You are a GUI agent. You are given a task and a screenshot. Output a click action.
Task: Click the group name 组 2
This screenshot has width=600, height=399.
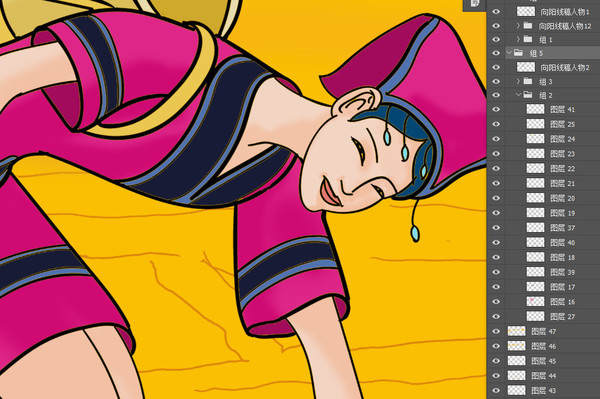(546, 95)
